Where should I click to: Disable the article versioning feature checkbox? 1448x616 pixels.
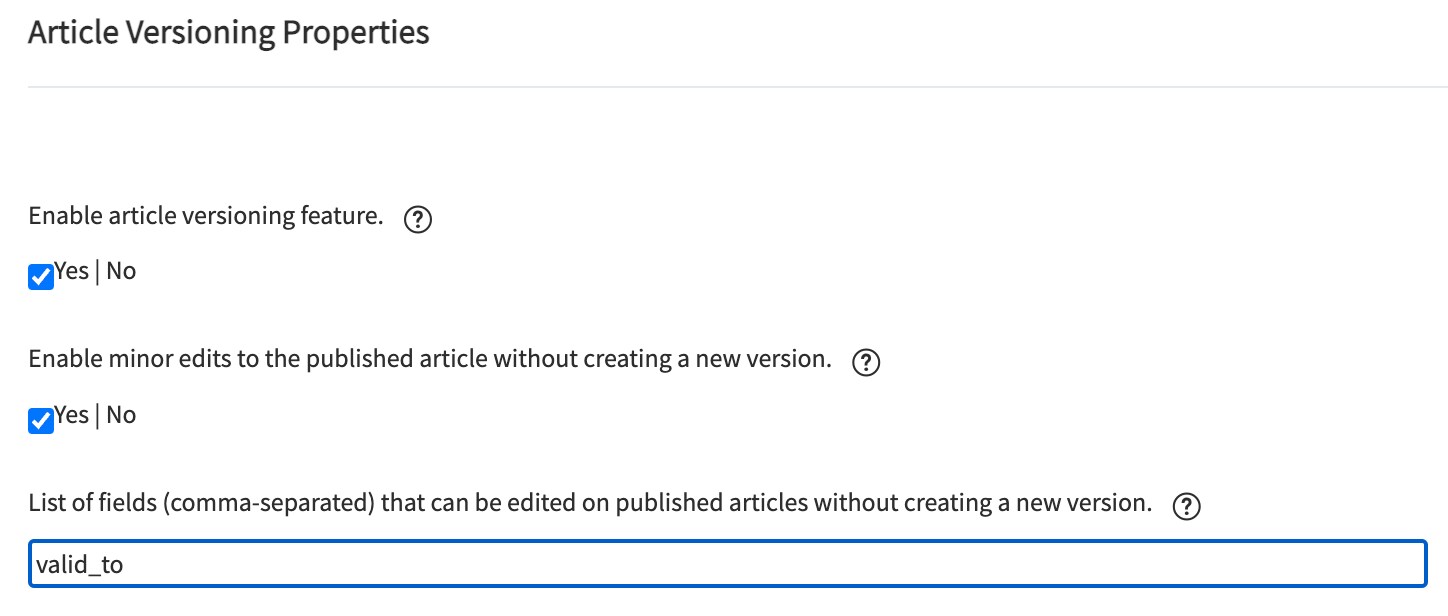click(x=41, y=277)
